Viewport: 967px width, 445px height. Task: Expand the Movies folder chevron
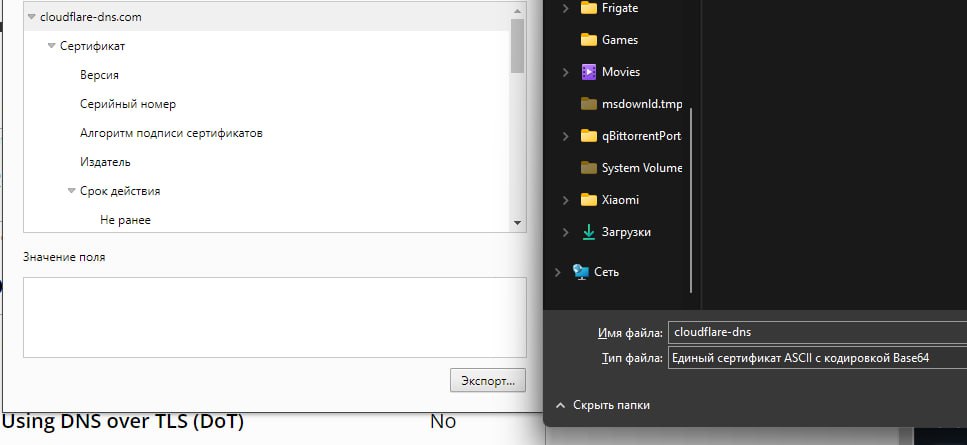pyautogui.click(x=565, y=72)
